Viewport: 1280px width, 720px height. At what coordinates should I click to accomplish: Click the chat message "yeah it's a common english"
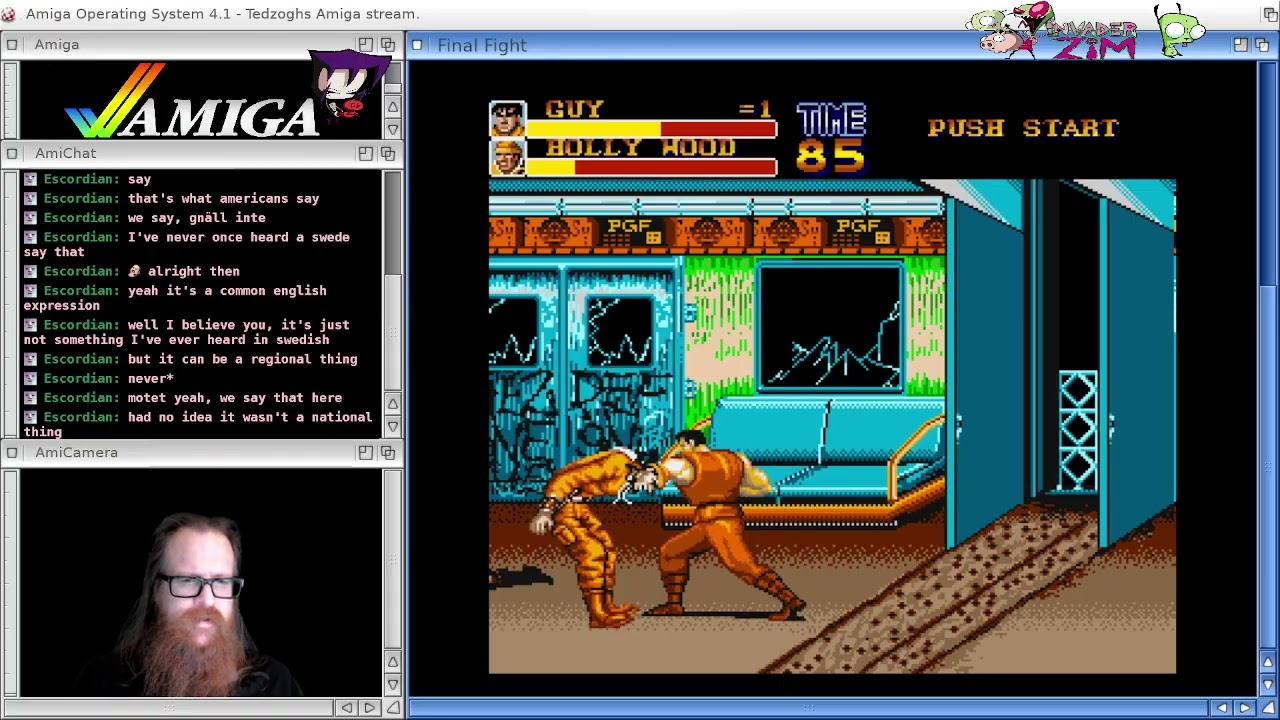tap(227, 291)
